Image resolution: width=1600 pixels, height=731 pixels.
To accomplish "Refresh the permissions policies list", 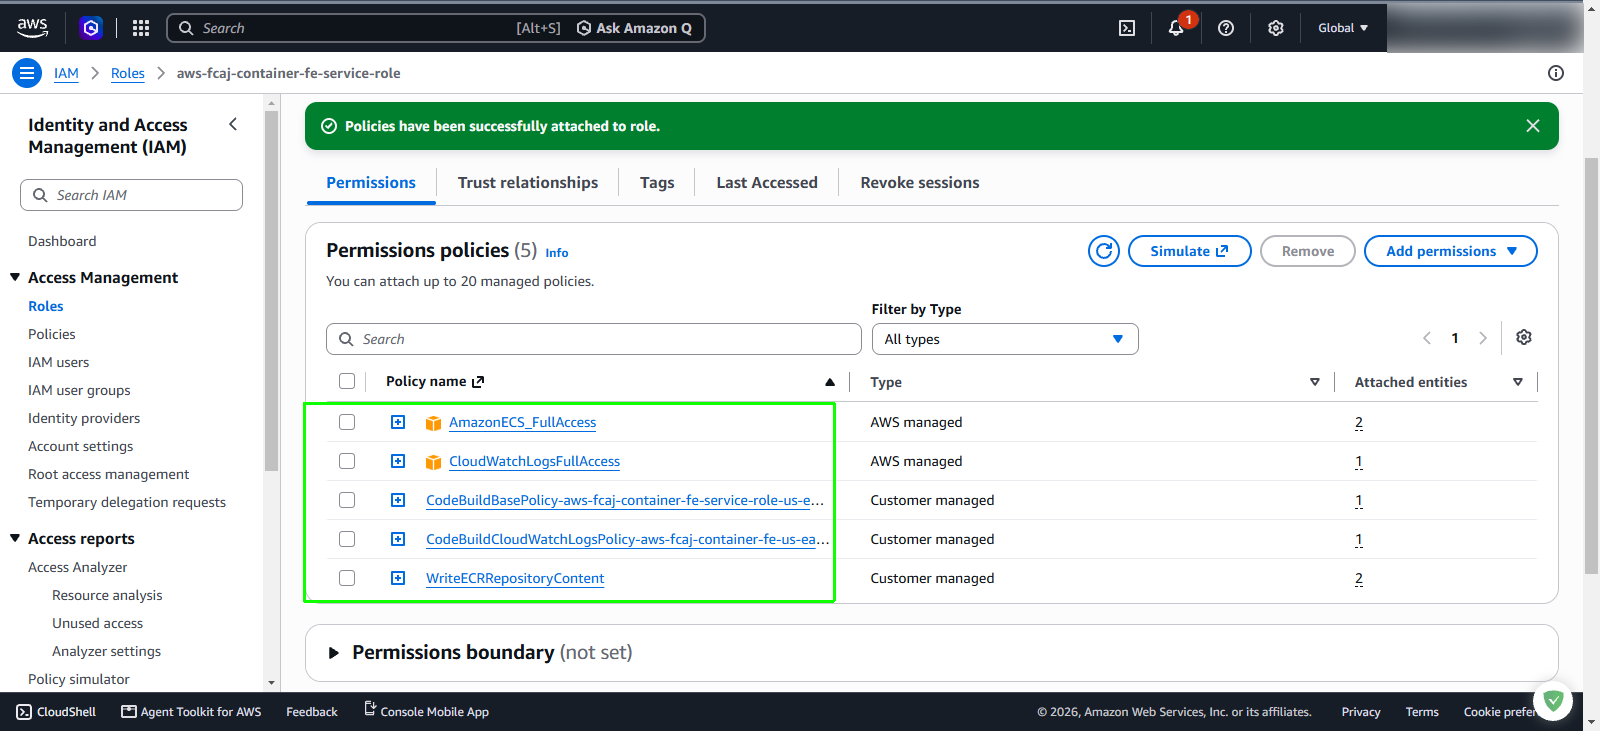I will [x=1104, y=251].
